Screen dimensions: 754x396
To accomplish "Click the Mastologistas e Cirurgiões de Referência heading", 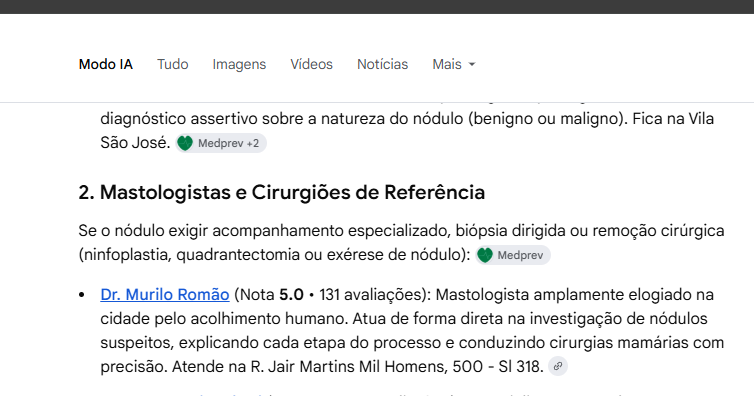I will pos(282,192).
